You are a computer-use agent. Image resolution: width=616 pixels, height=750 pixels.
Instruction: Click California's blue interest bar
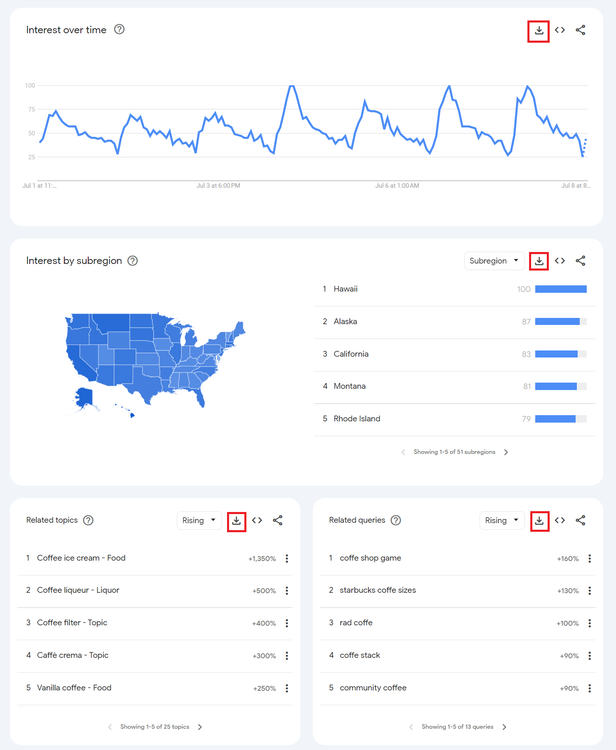tap(557, 354)
